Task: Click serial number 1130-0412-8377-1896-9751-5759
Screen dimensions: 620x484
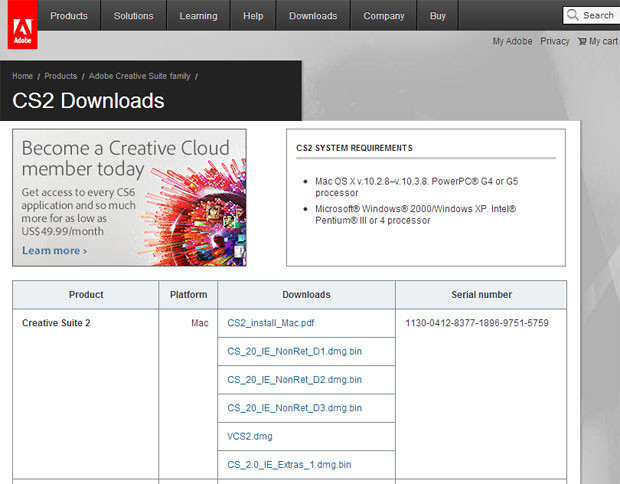Action: [x=477, y=323]
